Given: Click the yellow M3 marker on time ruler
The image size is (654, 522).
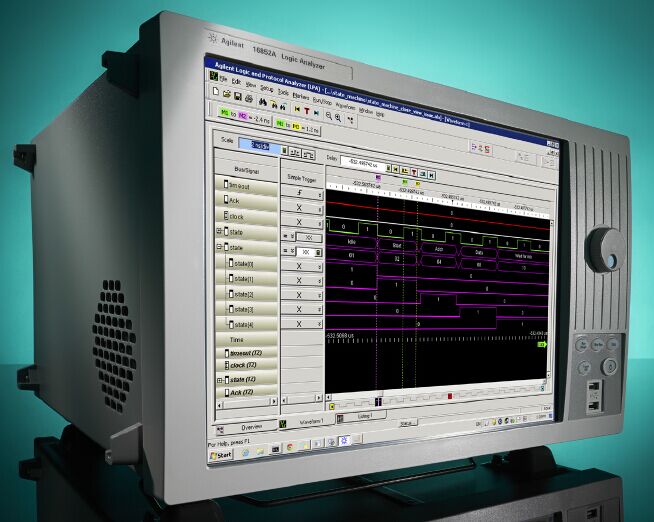Looking at the screenshot, I should point(418,183).
